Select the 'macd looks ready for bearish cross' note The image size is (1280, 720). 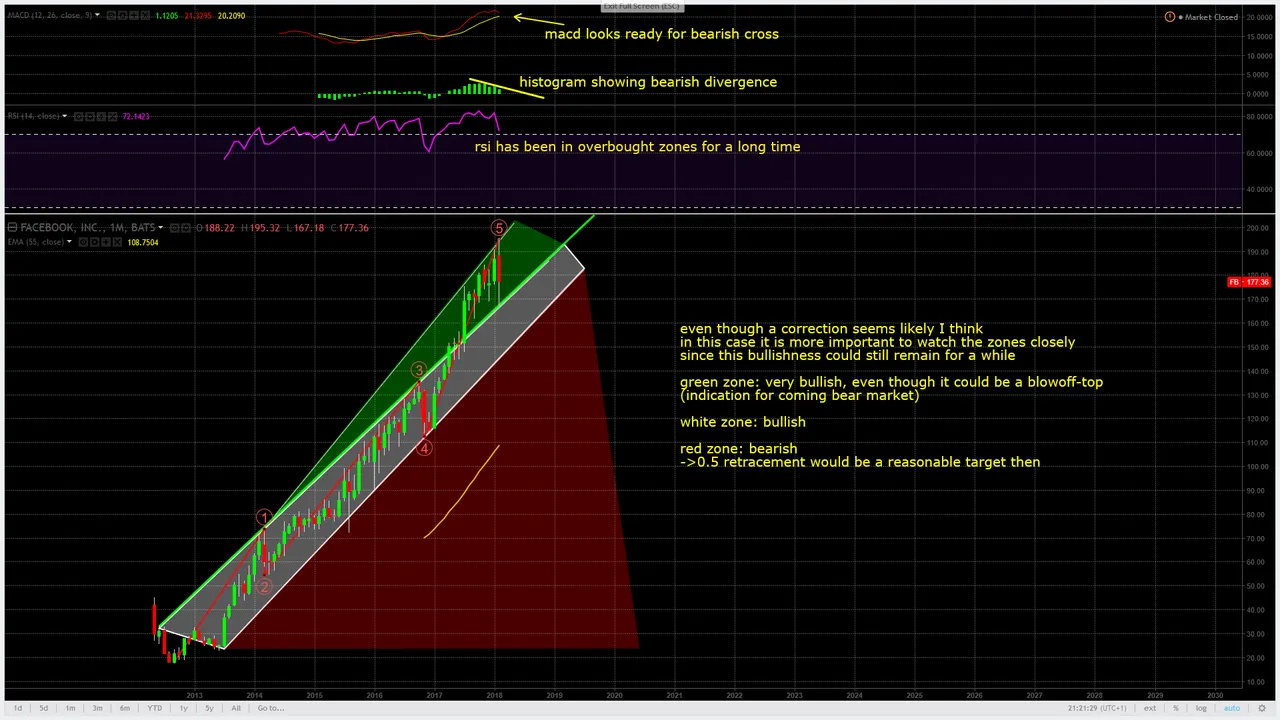(662, 34)
